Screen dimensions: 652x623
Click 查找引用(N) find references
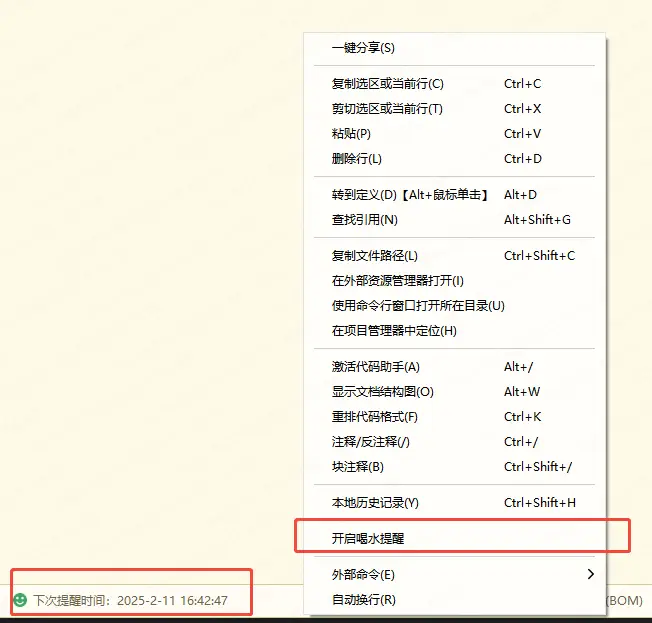(x=365, y=220)
